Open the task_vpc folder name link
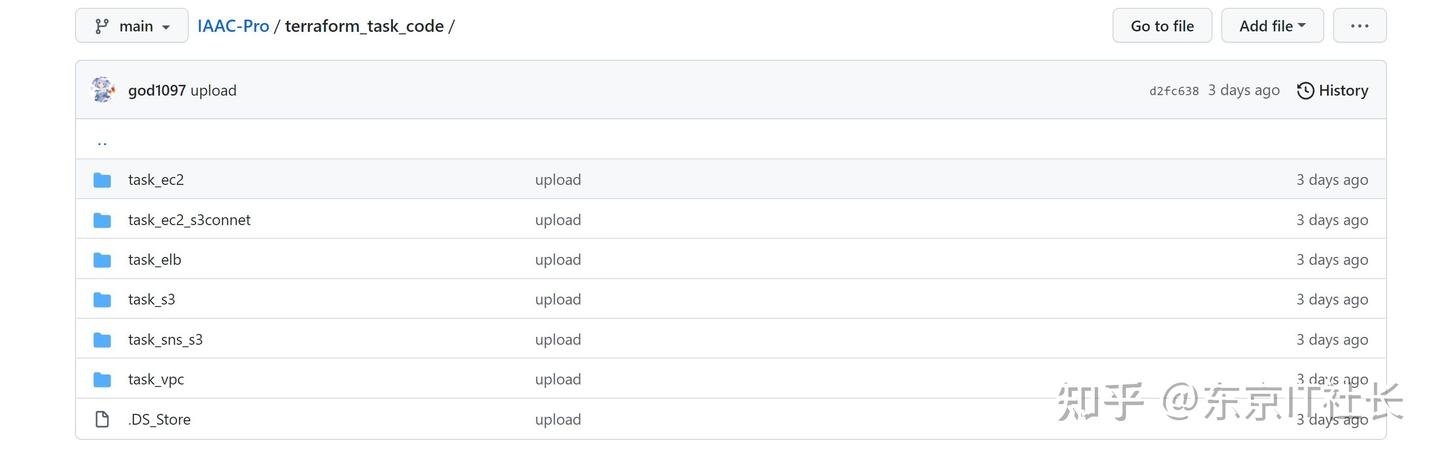1440x459 pixels. click(156, 380)
